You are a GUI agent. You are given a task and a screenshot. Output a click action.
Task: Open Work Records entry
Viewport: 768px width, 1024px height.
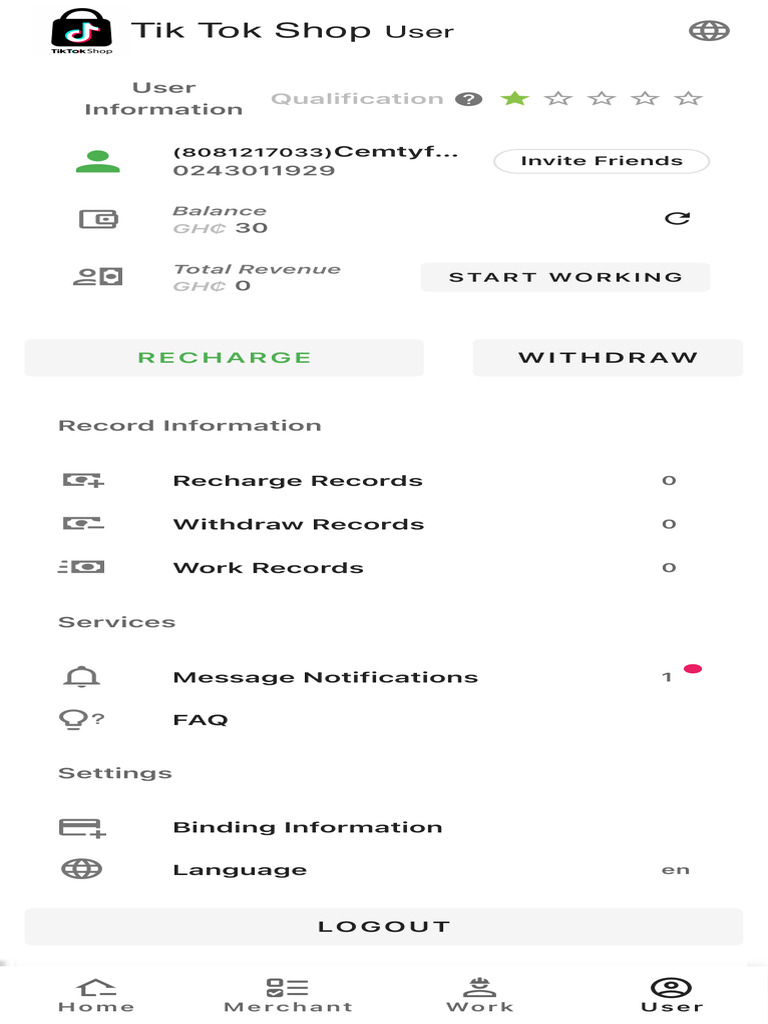384,568
